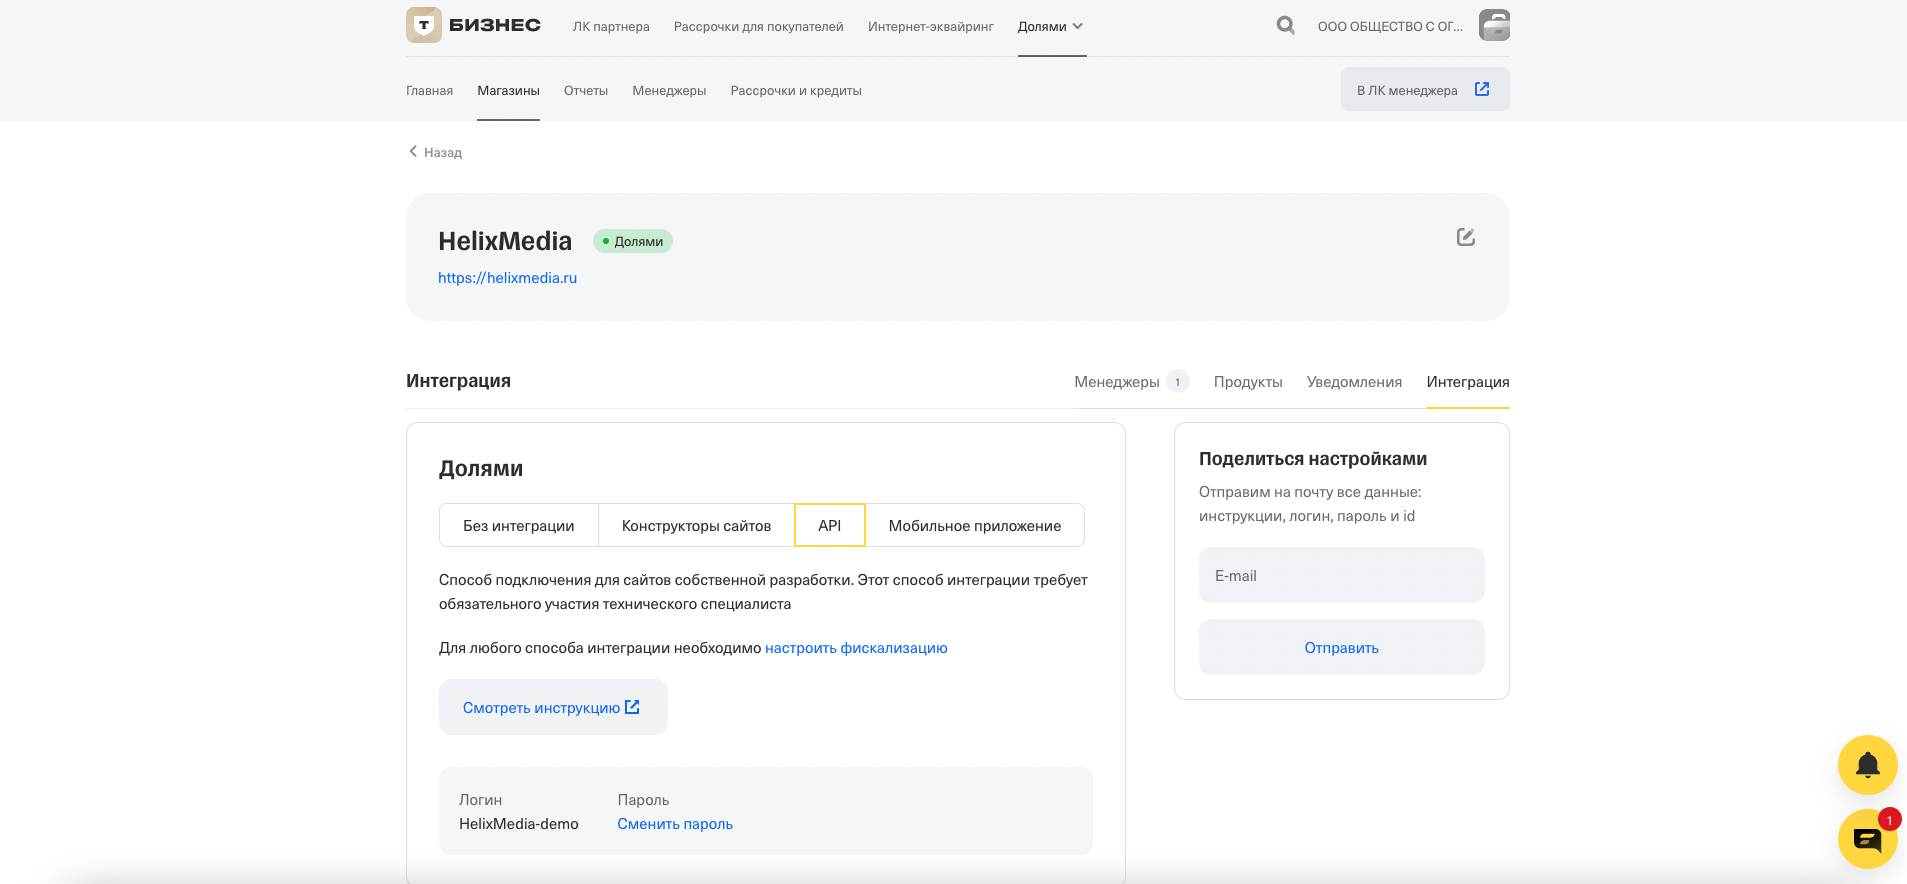Click the HelixMedia store title

click(x=505, y=241)
